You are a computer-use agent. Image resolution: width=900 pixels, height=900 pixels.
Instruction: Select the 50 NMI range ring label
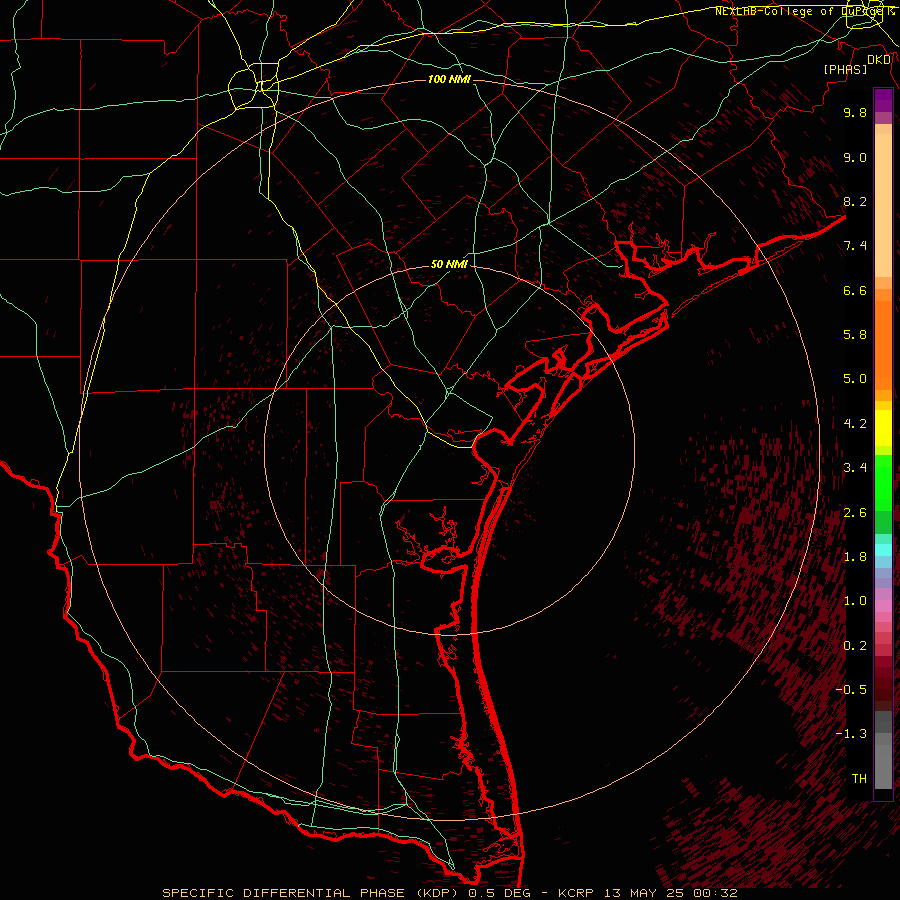449,264
